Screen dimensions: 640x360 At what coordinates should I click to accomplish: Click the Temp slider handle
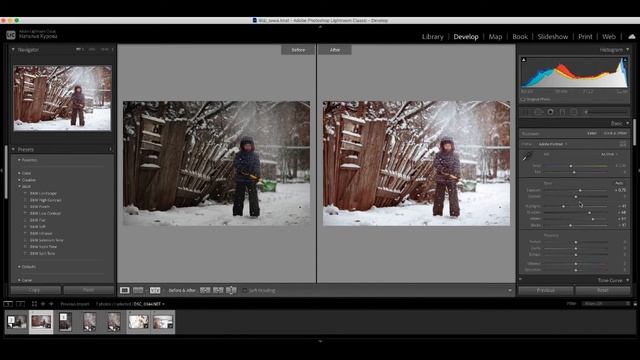point(571,166)
